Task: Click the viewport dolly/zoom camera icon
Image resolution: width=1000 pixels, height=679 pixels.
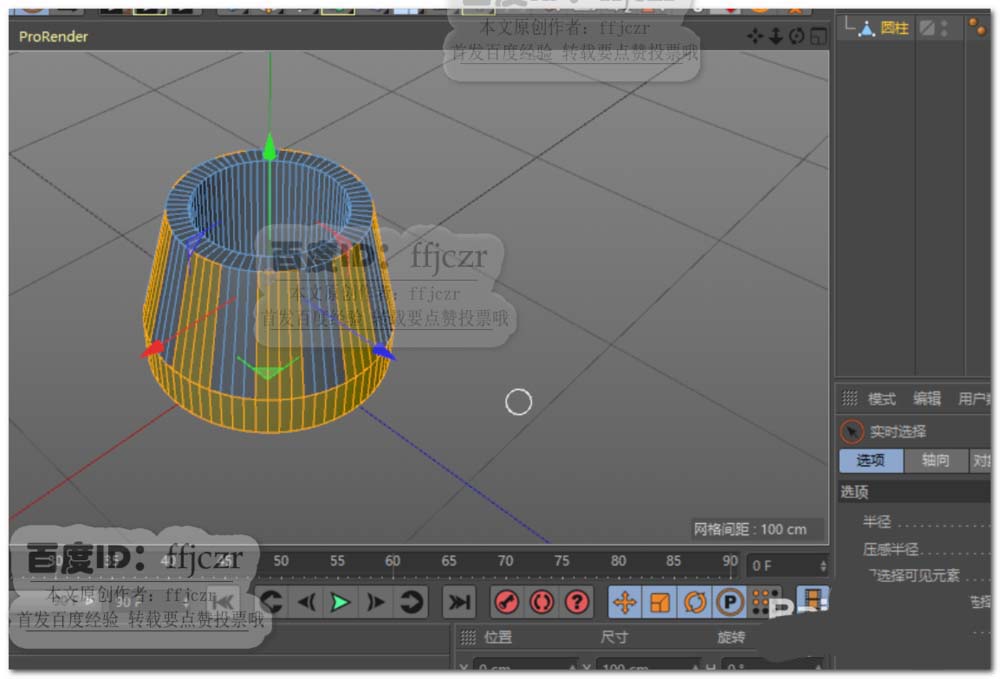Action: [x=776, y=36]
